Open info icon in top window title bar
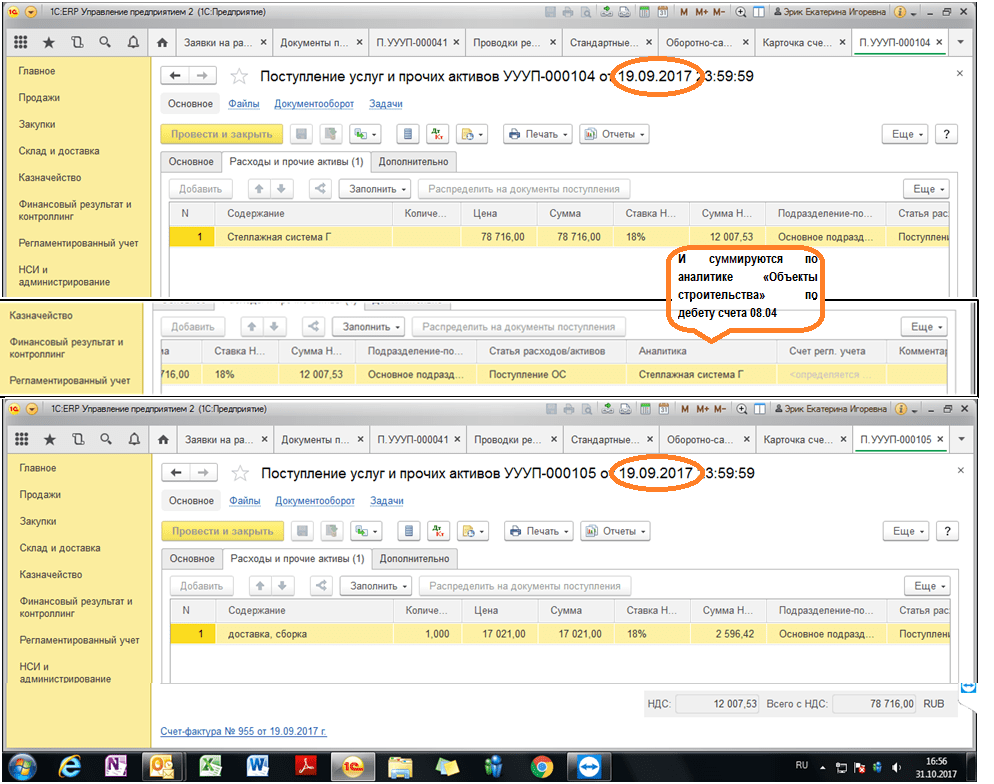This screenshot has height=784, width=994. pos(900,11)
